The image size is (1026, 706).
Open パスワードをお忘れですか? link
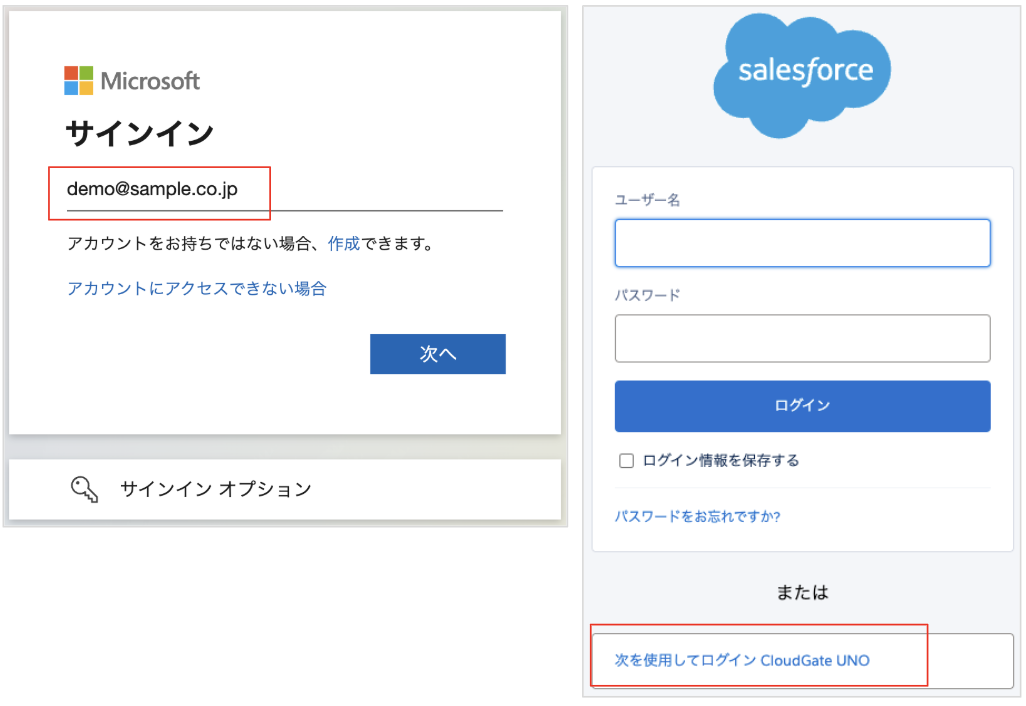(x=697, y=517)
